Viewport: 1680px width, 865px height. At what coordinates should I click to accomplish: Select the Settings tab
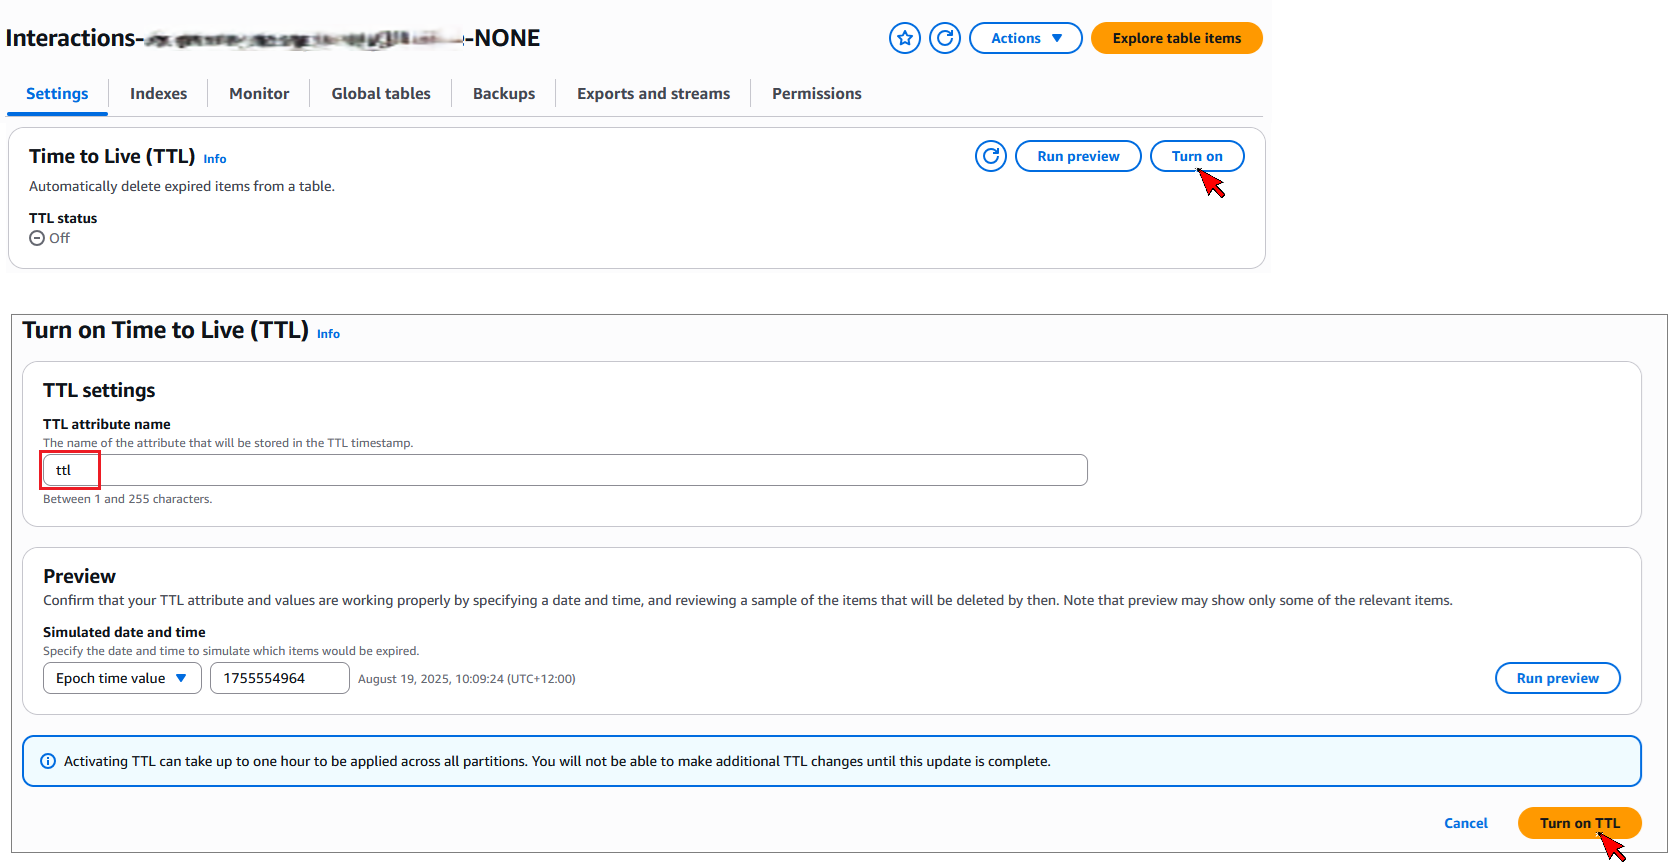(x=57, y=93)
